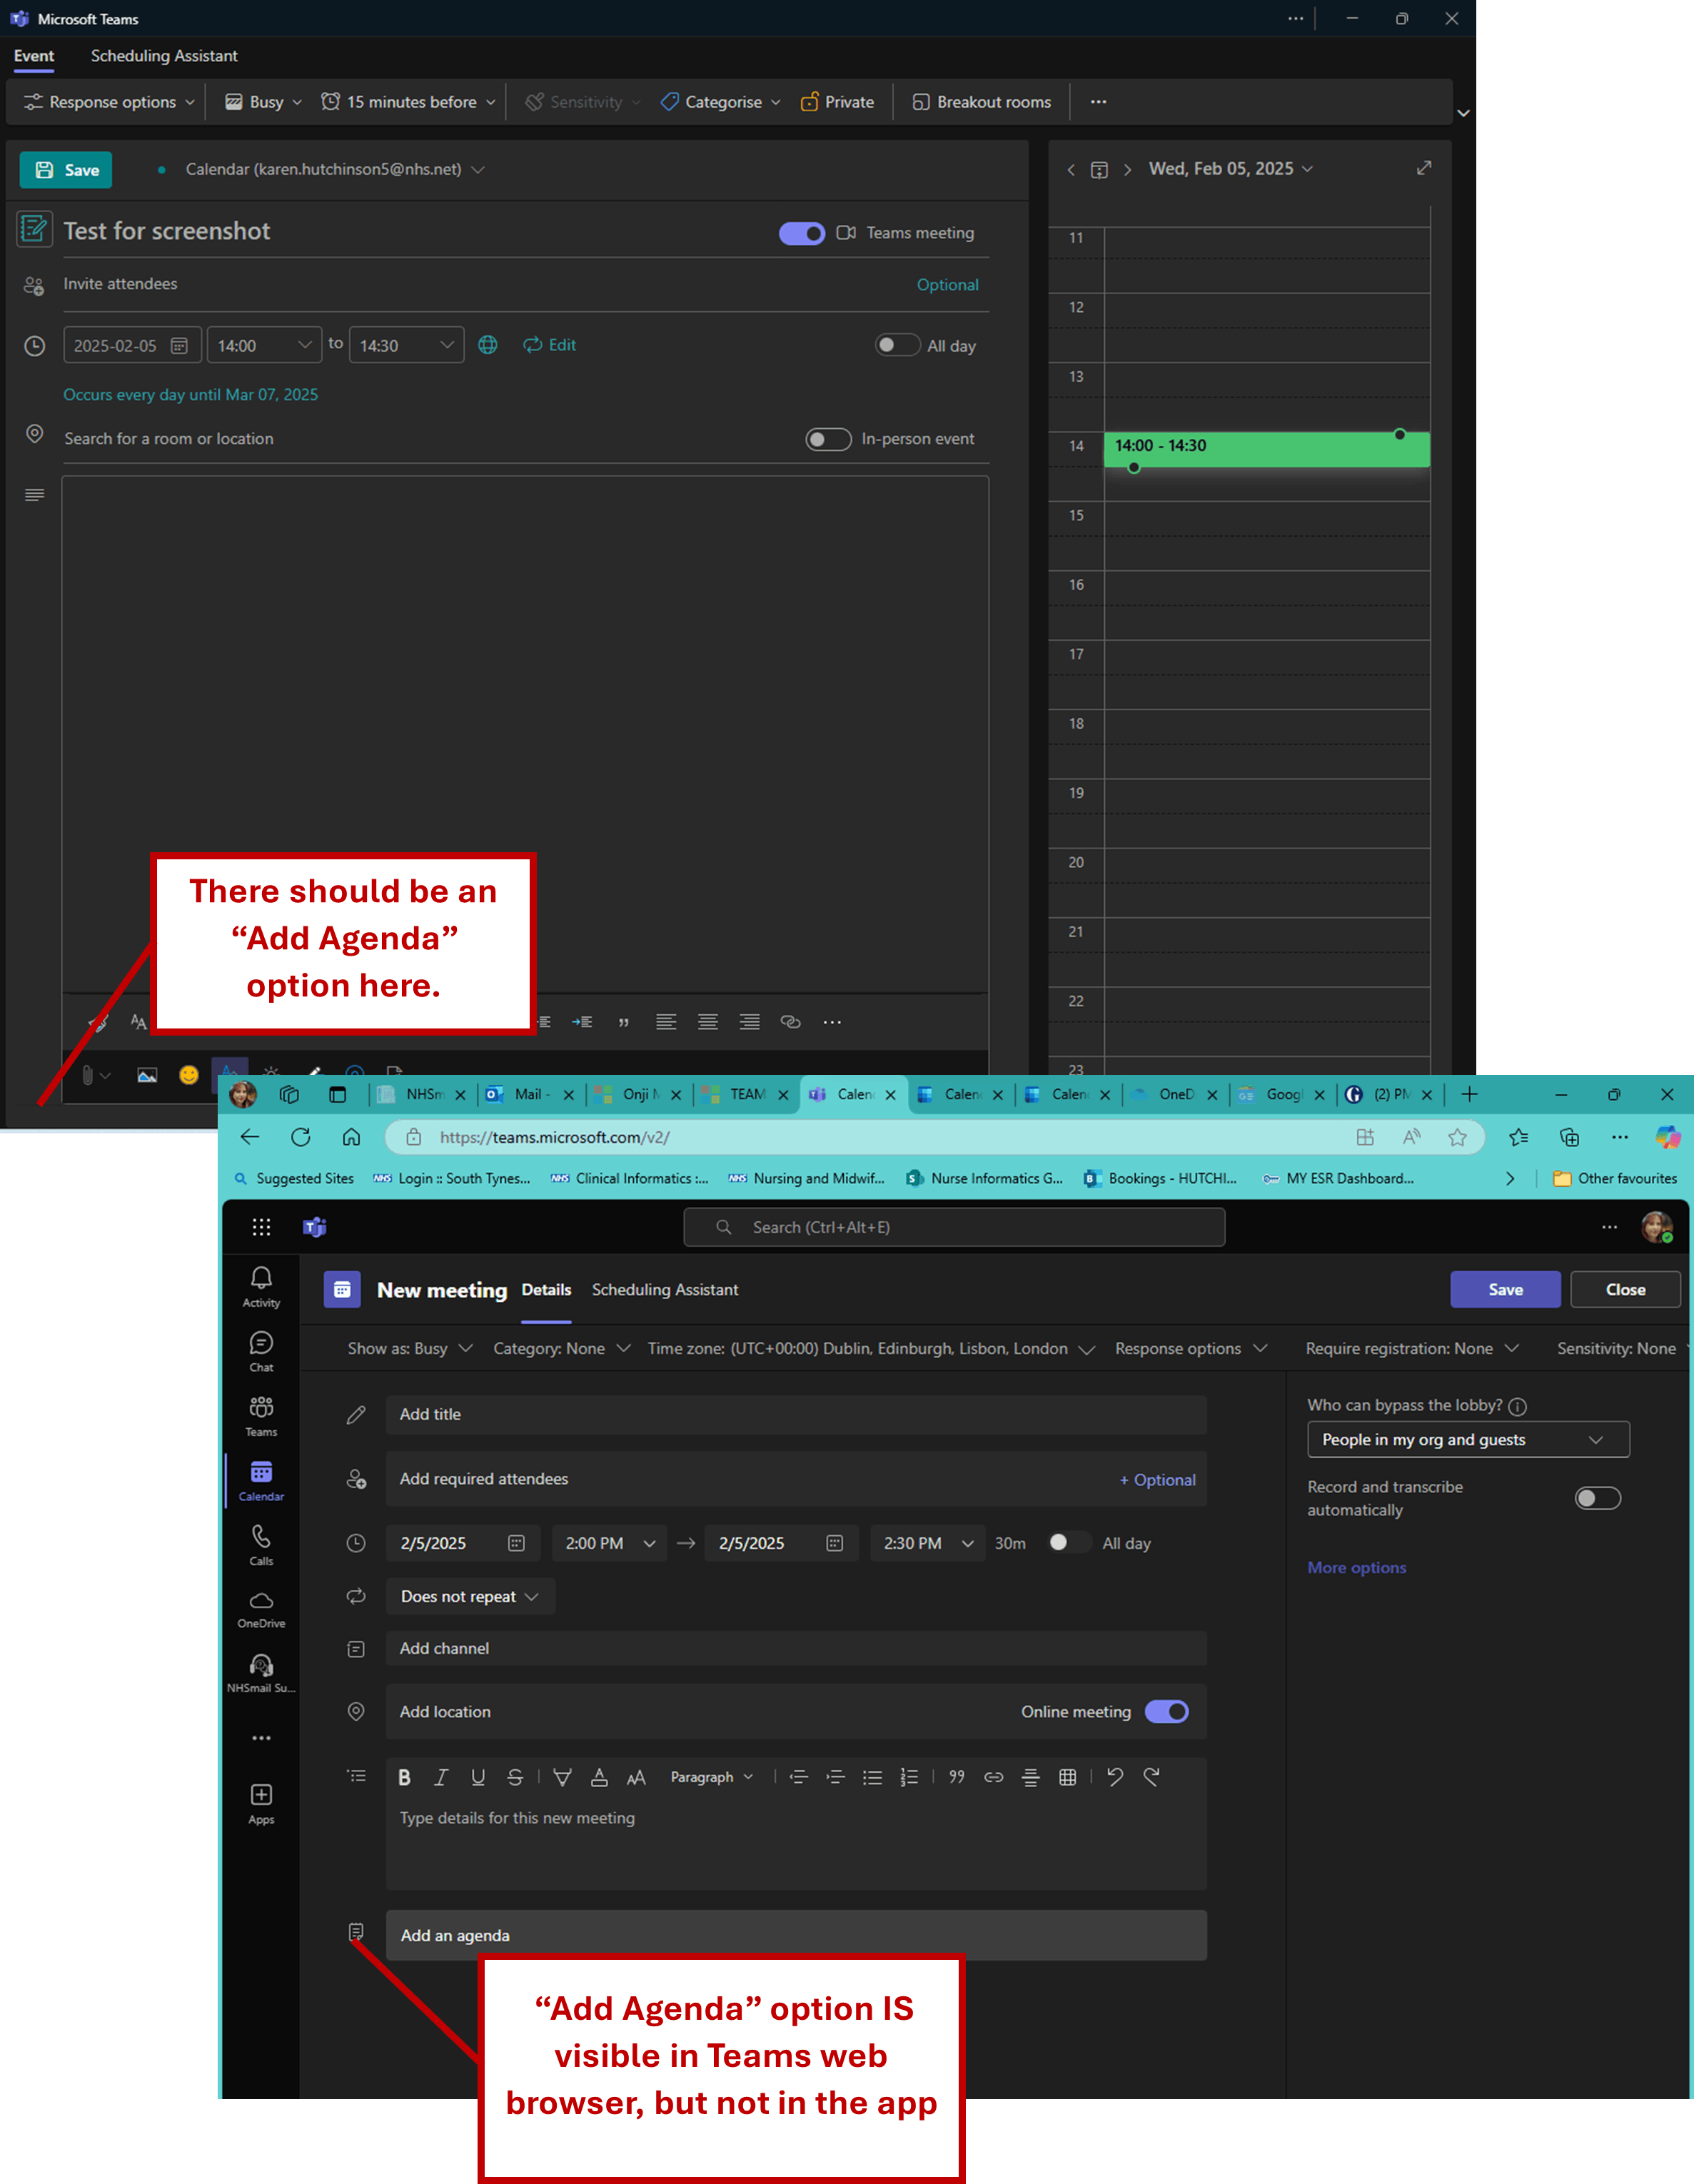The height and width of the screenshot is (2184, 1694).
Task: Expand the Does not repeat dropdown
Action: click(470, 1596)
